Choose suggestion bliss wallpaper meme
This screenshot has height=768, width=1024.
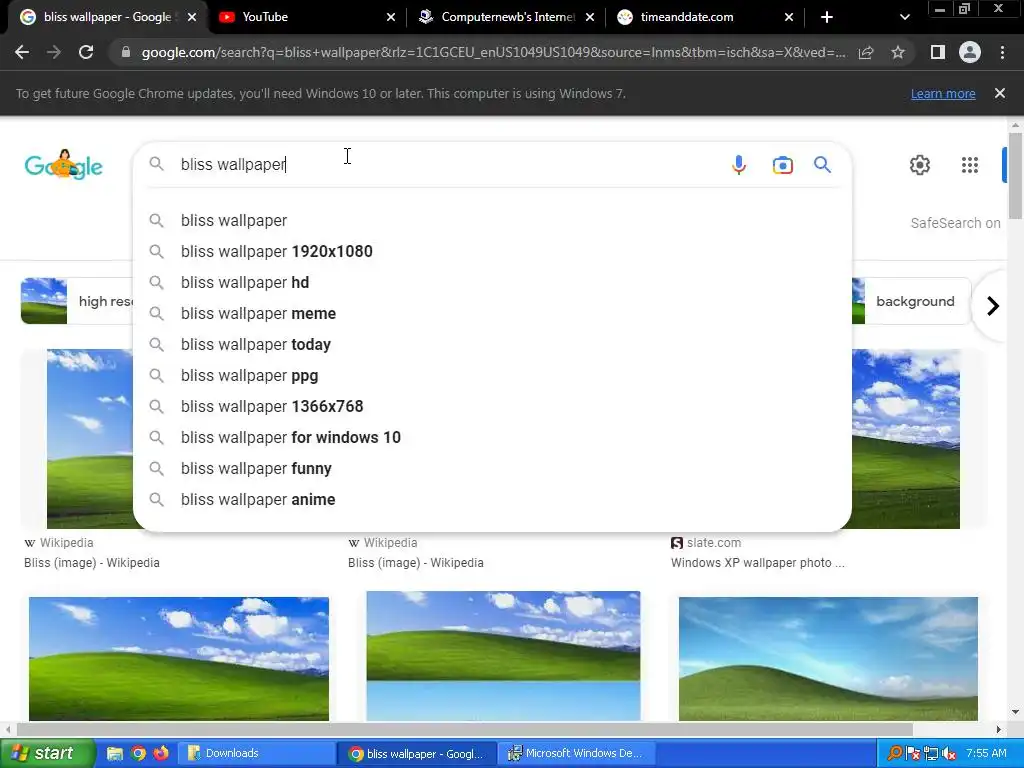[x=492, y=313]
